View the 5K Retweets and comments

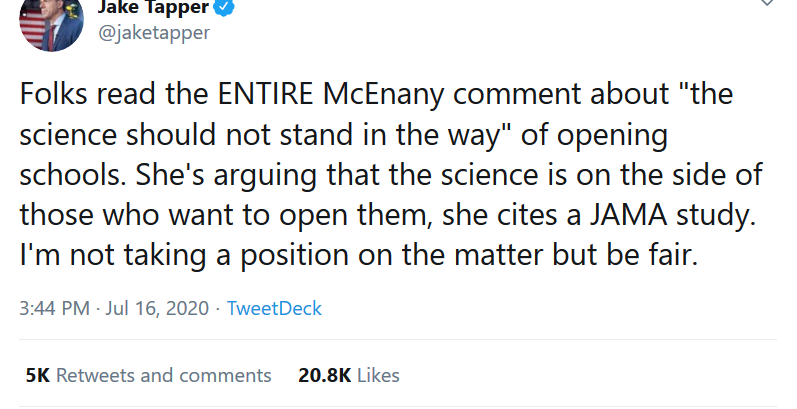tap(148, 376)
